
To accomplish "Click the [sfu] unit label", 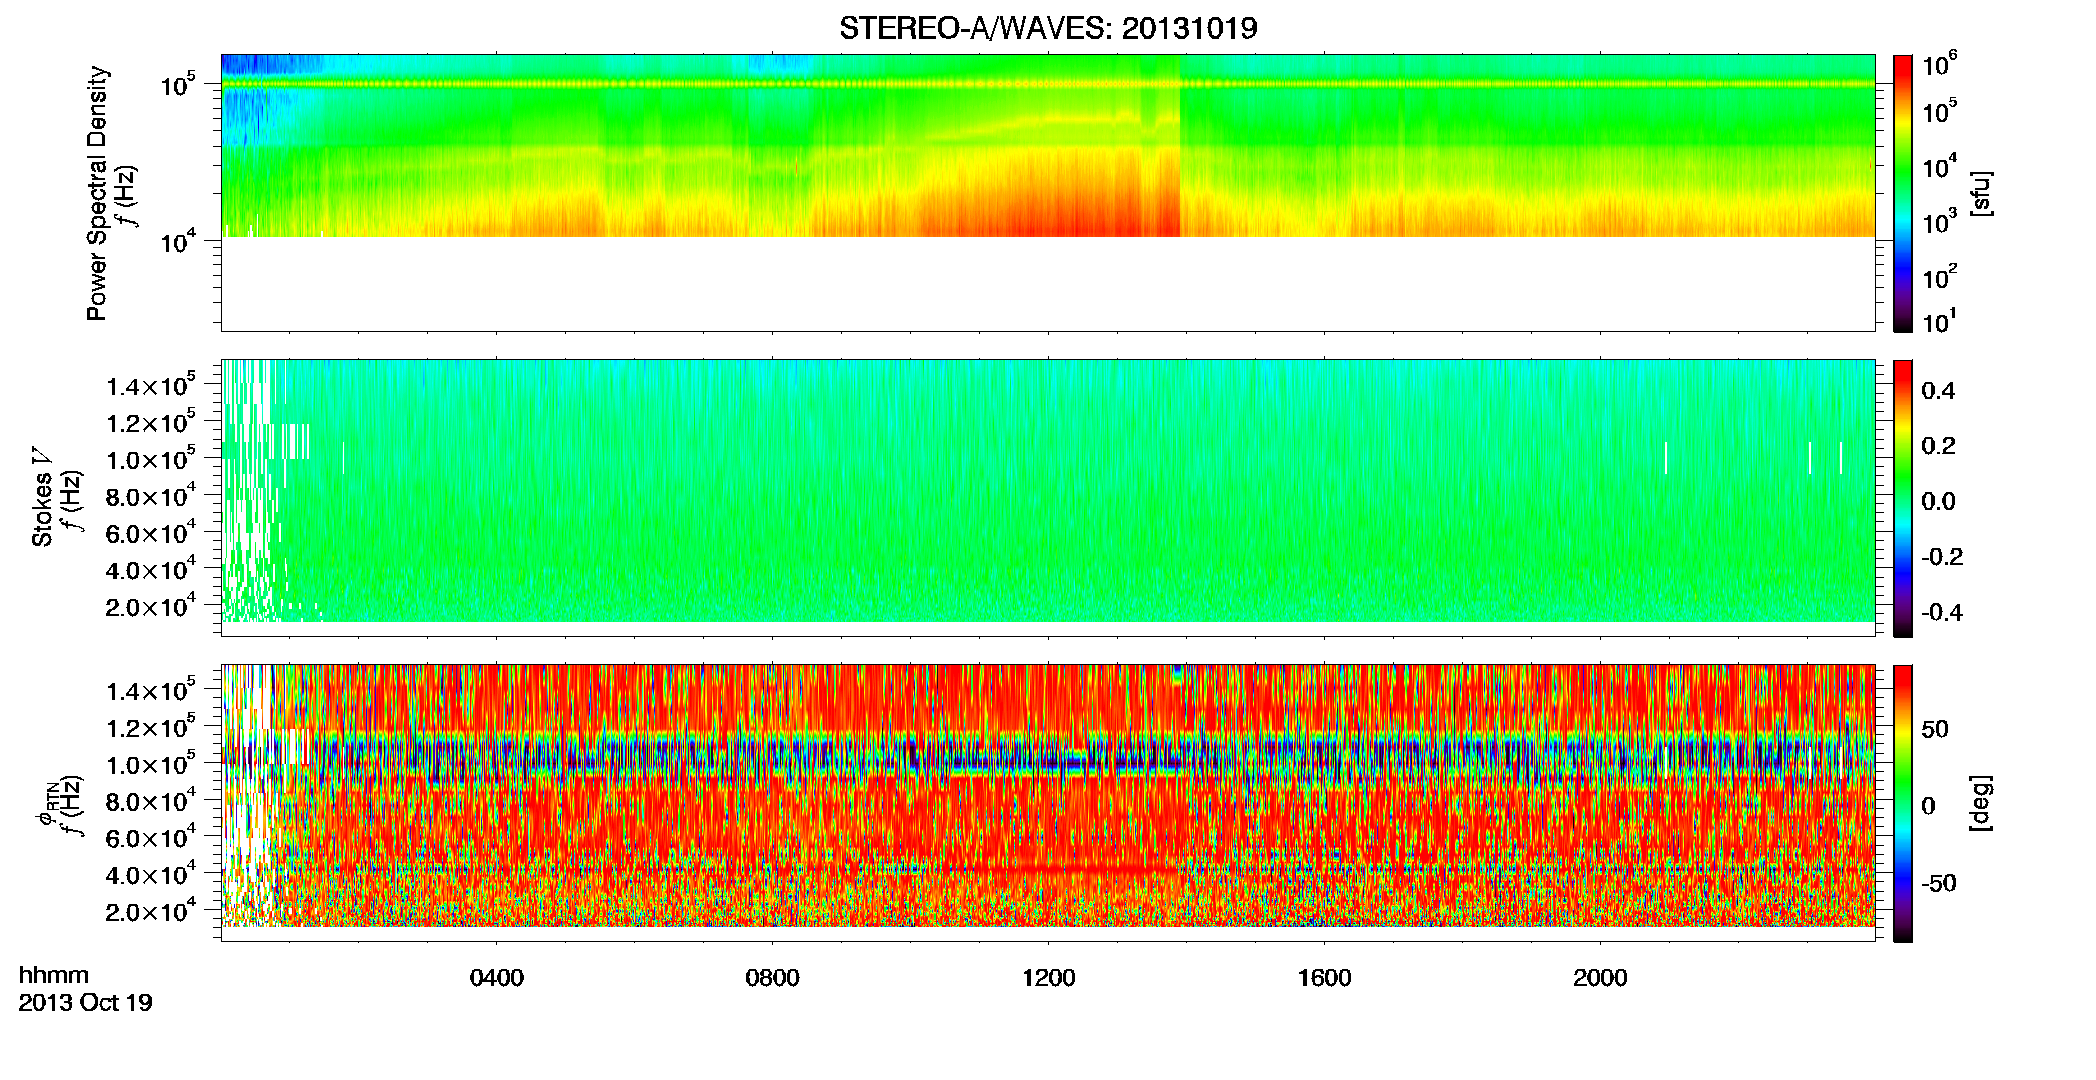I will [1980, 193].
